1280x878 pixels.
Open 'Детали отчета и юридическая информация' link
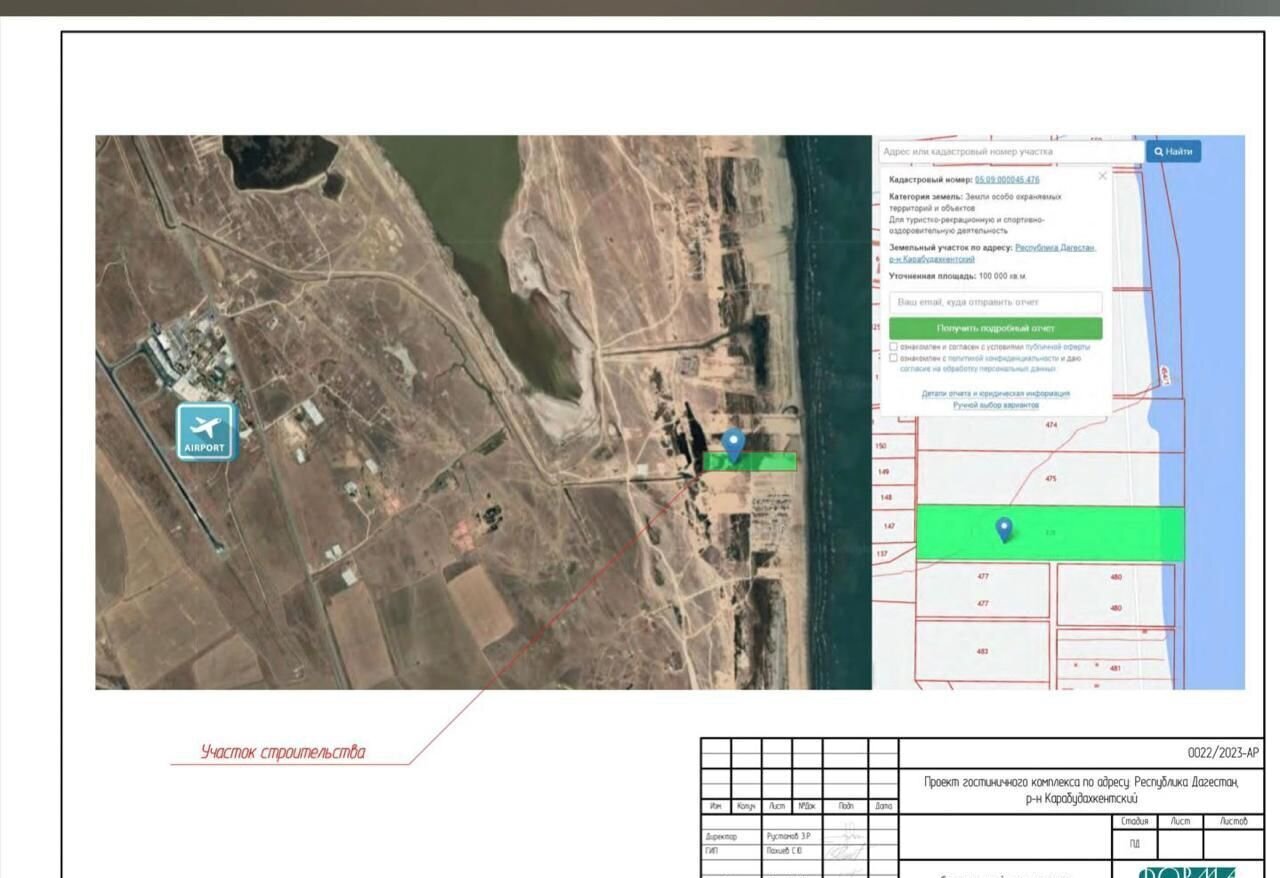click(x=995, y=394)
